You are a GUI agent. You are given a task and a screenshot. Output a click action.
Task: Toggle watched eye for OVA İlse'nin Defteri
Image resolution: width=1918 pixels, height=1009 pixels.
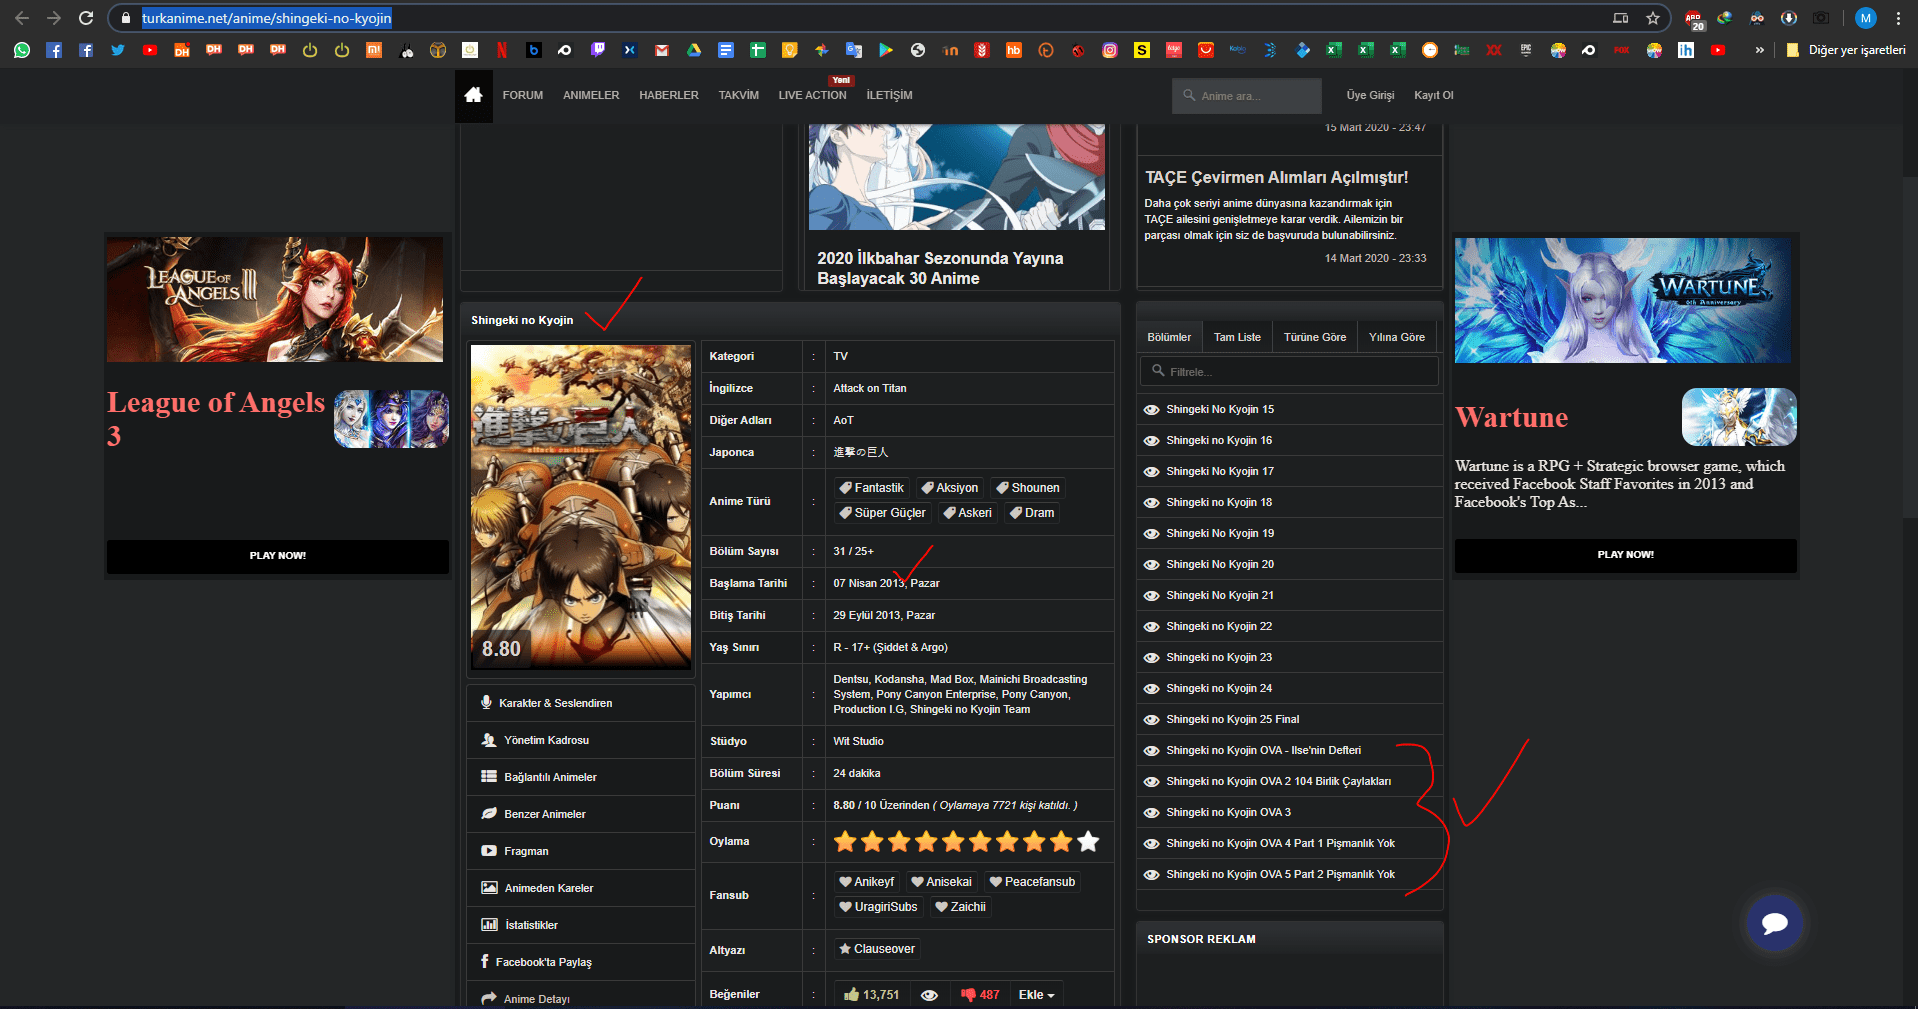tap(1151, 751)
